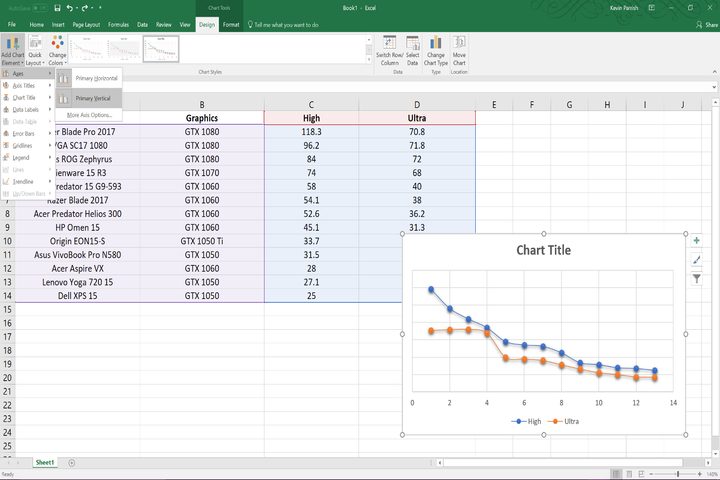Open the Error Bars submenu
Image resolution: width=720 pixels, height=480 pixels.
click(28, 134)
